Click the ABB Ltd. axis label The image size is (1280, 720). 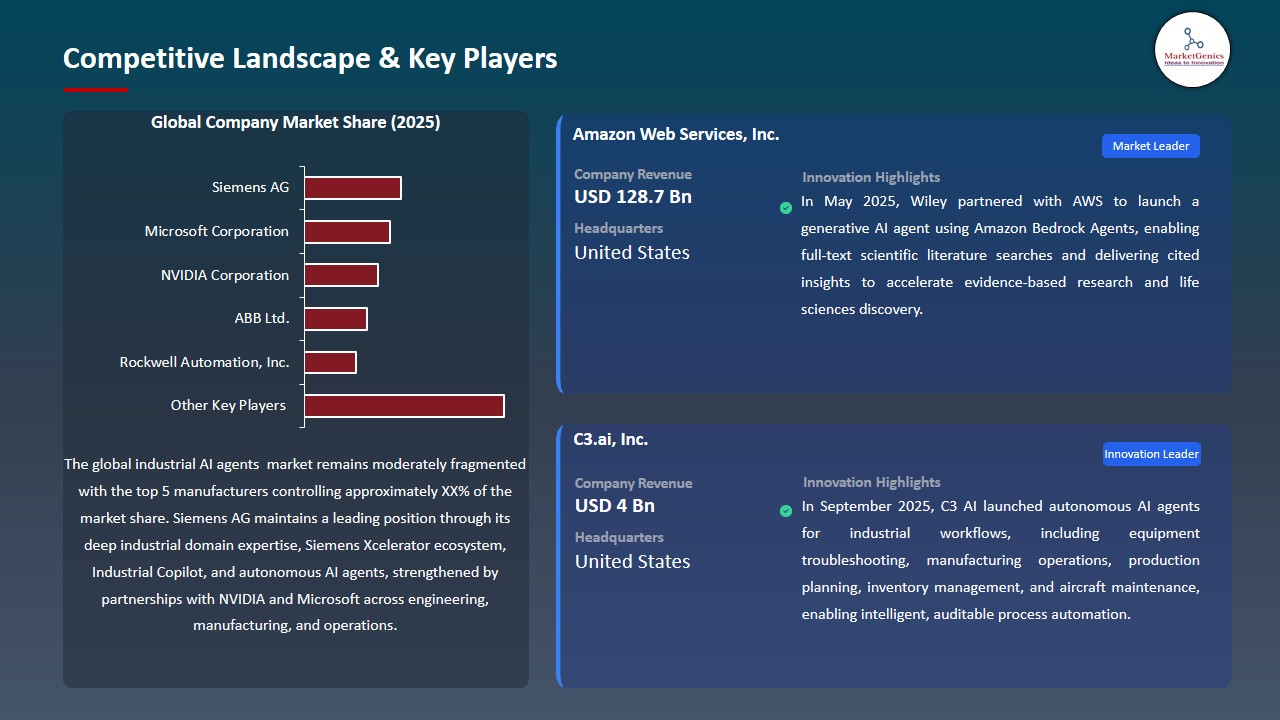(x=262, y=318)
